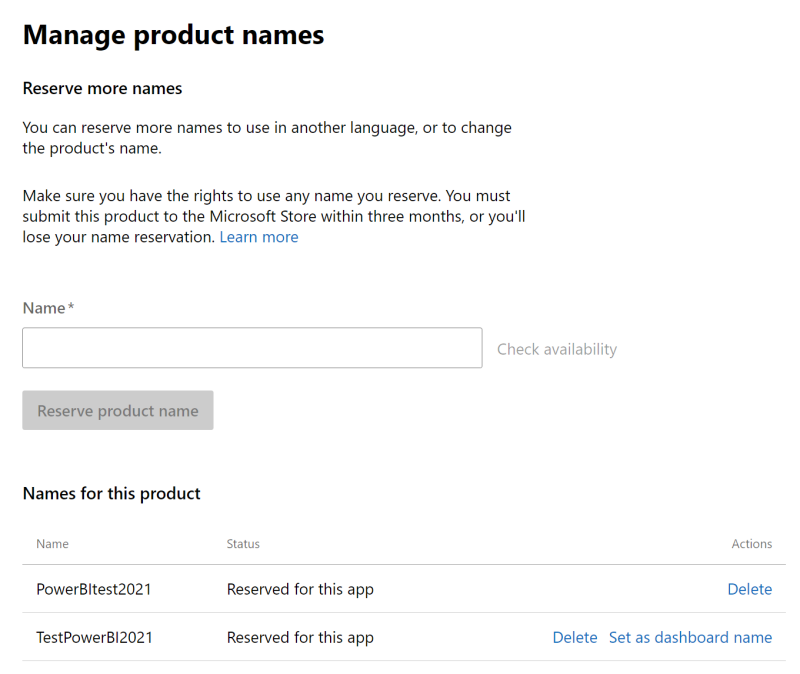Click Check availability next to name field

pyautogui.click(x=557, y=349)
